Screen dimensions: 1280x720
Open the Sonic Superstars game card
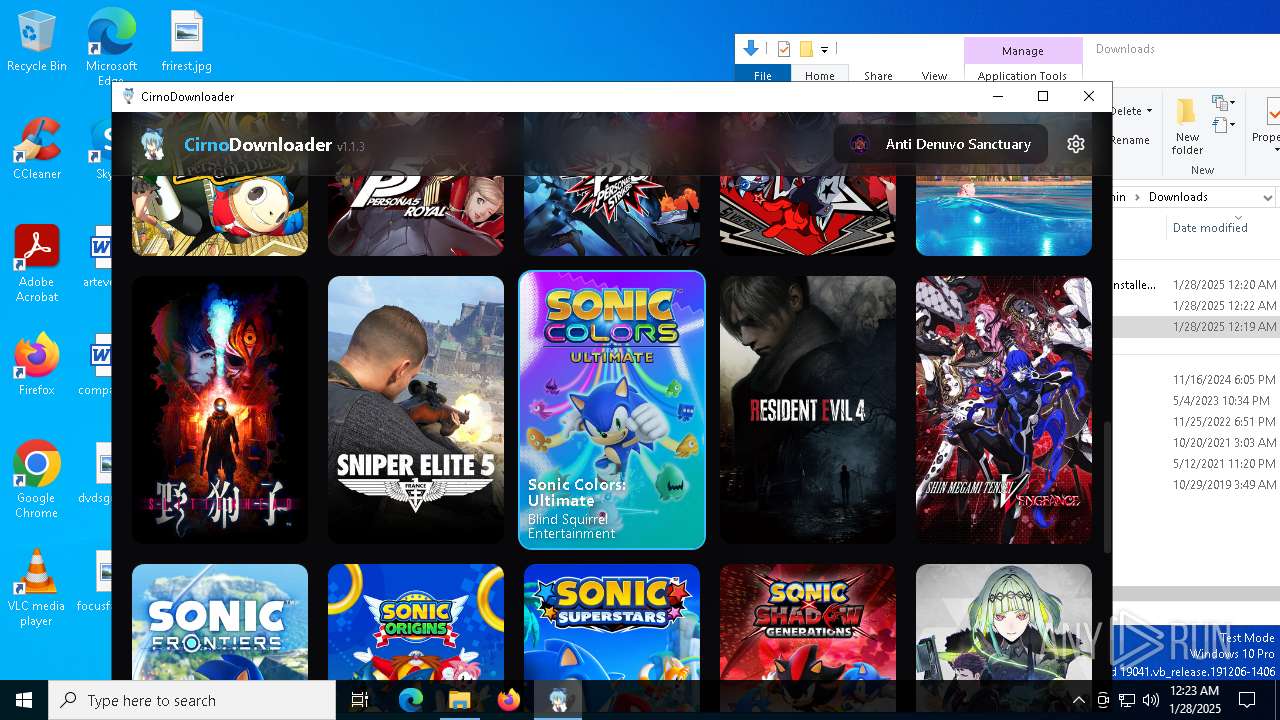pos(612,622)
